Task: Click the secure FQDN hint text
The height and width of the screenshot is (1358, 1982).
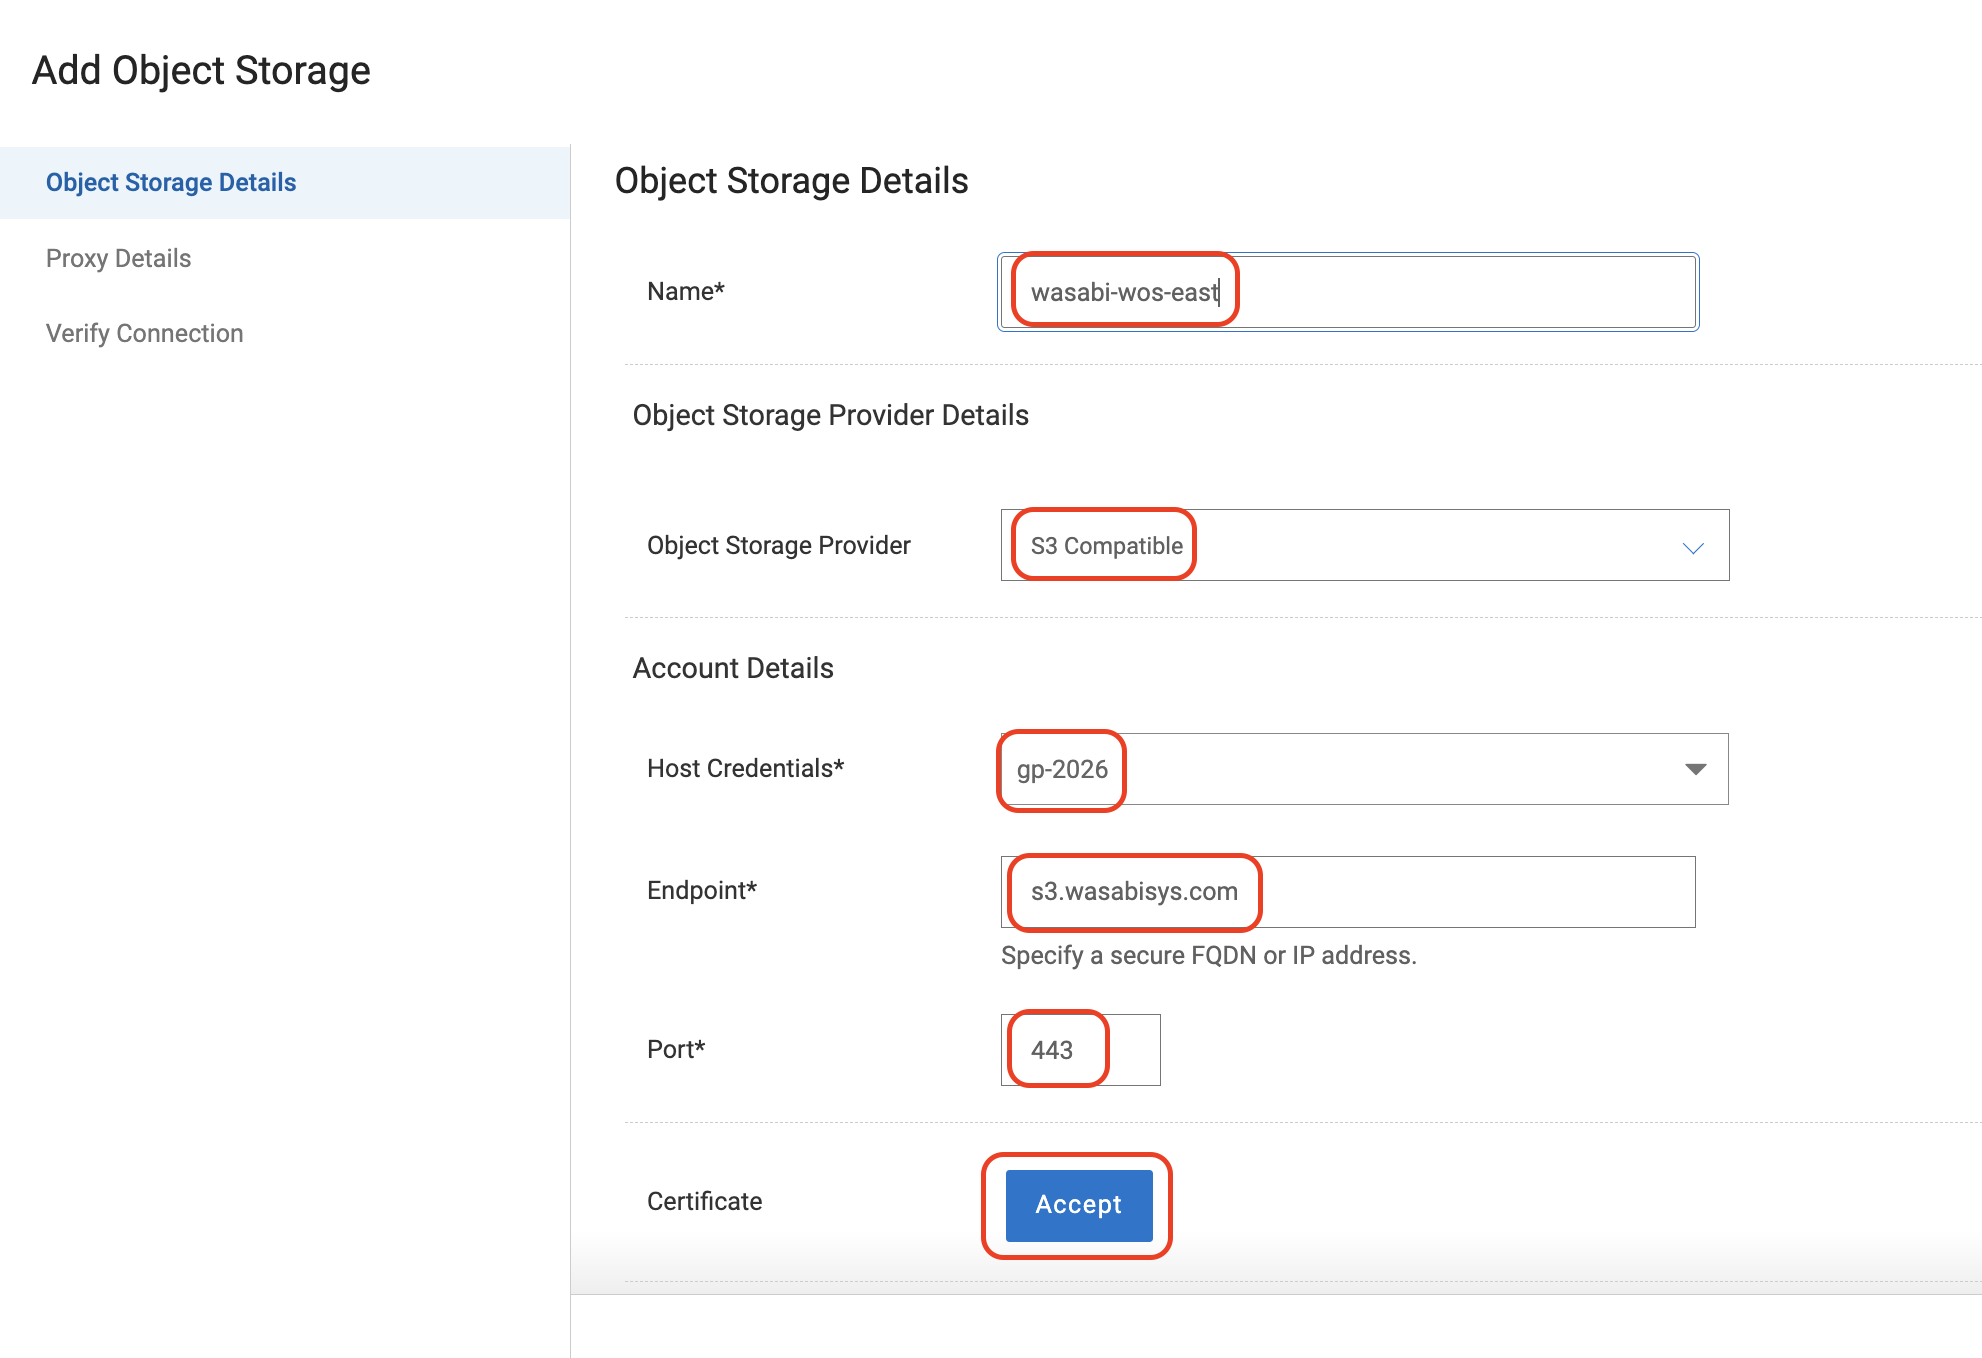Action: click(x=1208, y=956)
